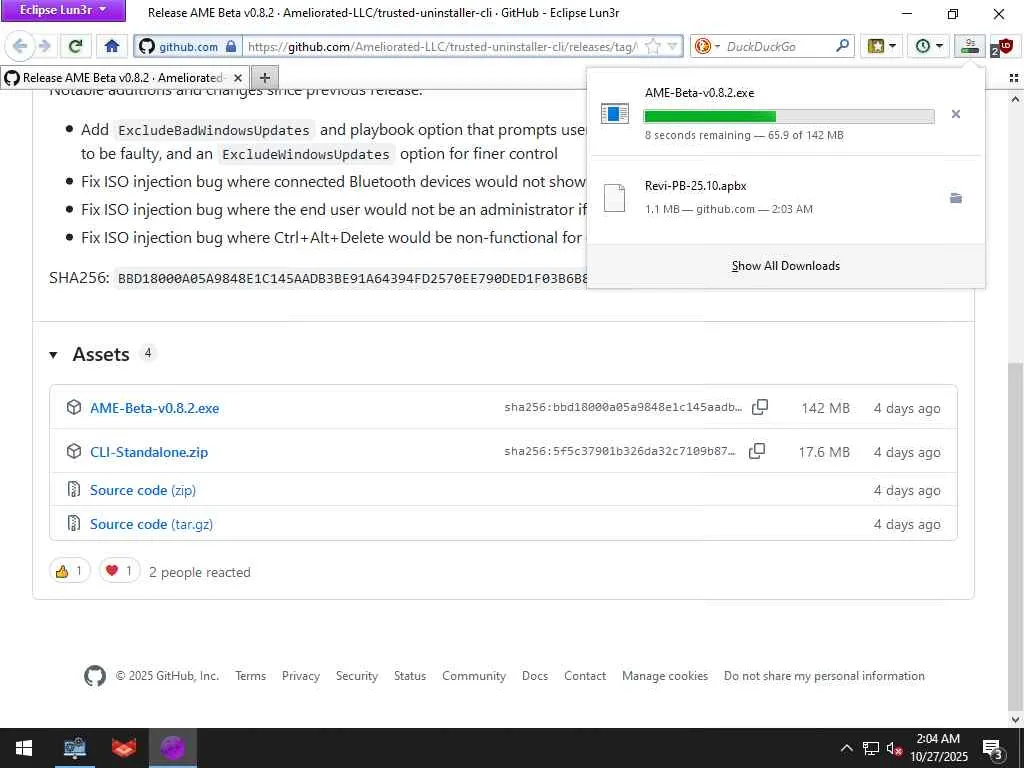Open the Terms footer link

(x=251, y=676)
